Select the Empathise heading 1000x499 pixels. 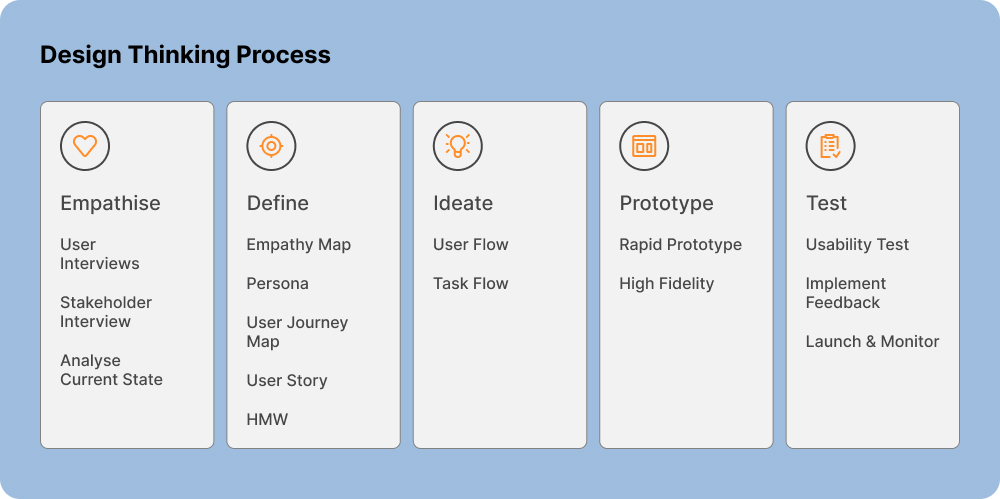[x=110, y=203]
